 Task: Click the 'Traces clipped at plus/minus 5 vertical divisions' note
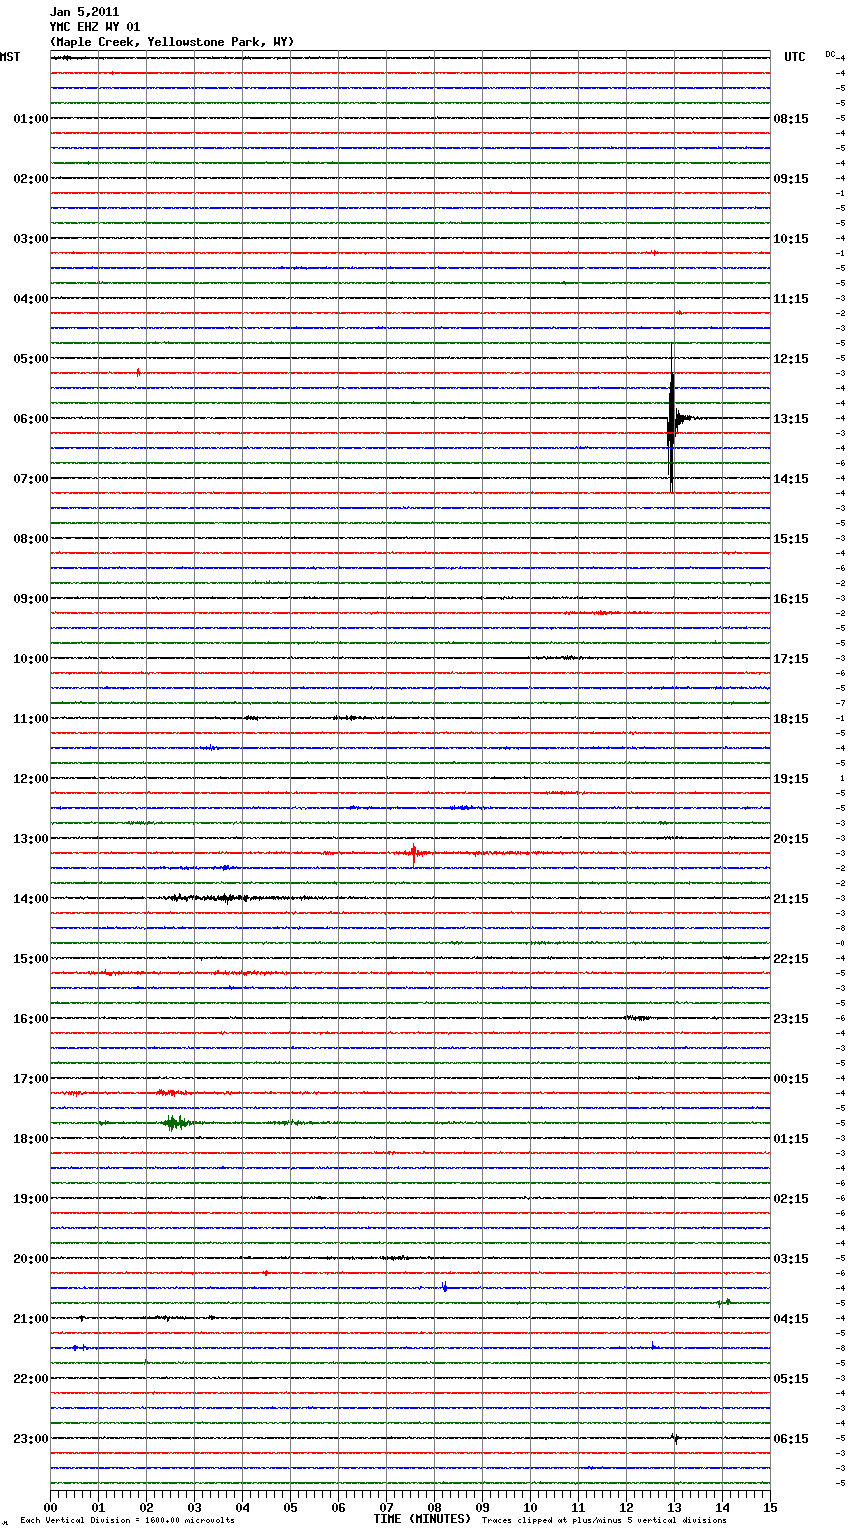(x=604, y=1520)
